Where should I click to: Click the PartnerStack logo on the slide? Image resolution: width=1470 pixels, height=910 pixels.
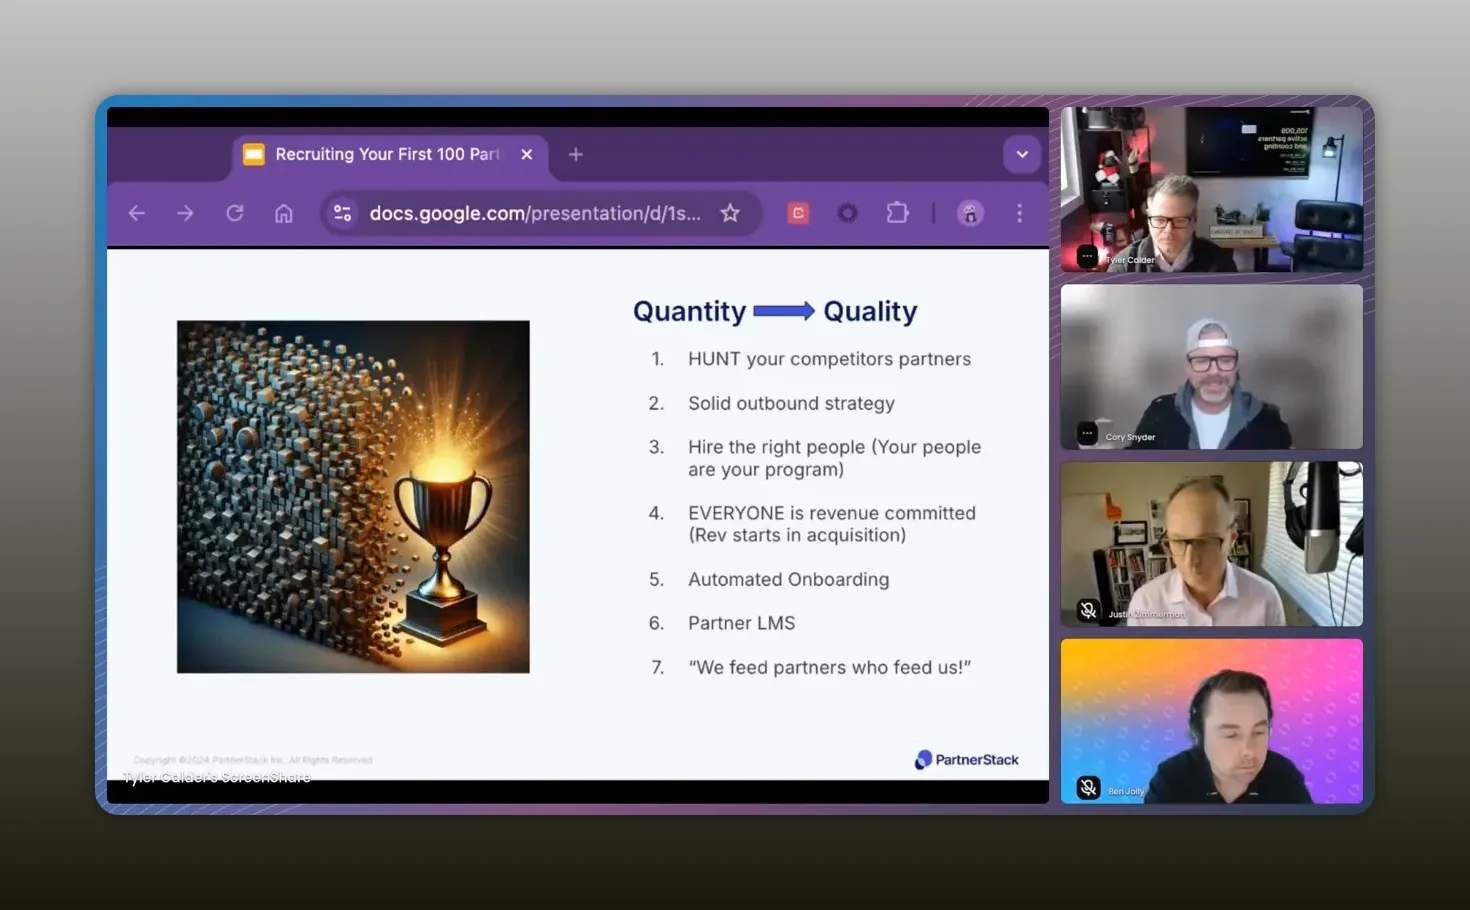tap(966, 759)
